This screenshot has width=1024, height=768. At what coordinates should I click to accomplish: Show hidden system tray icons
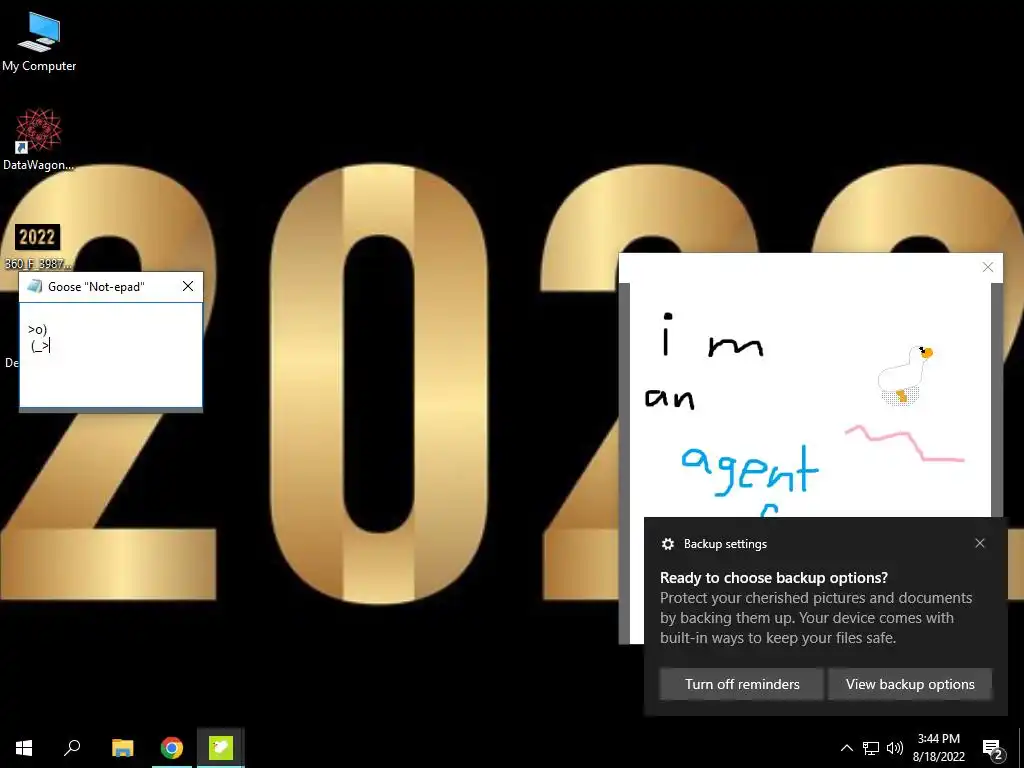[846, 748]
